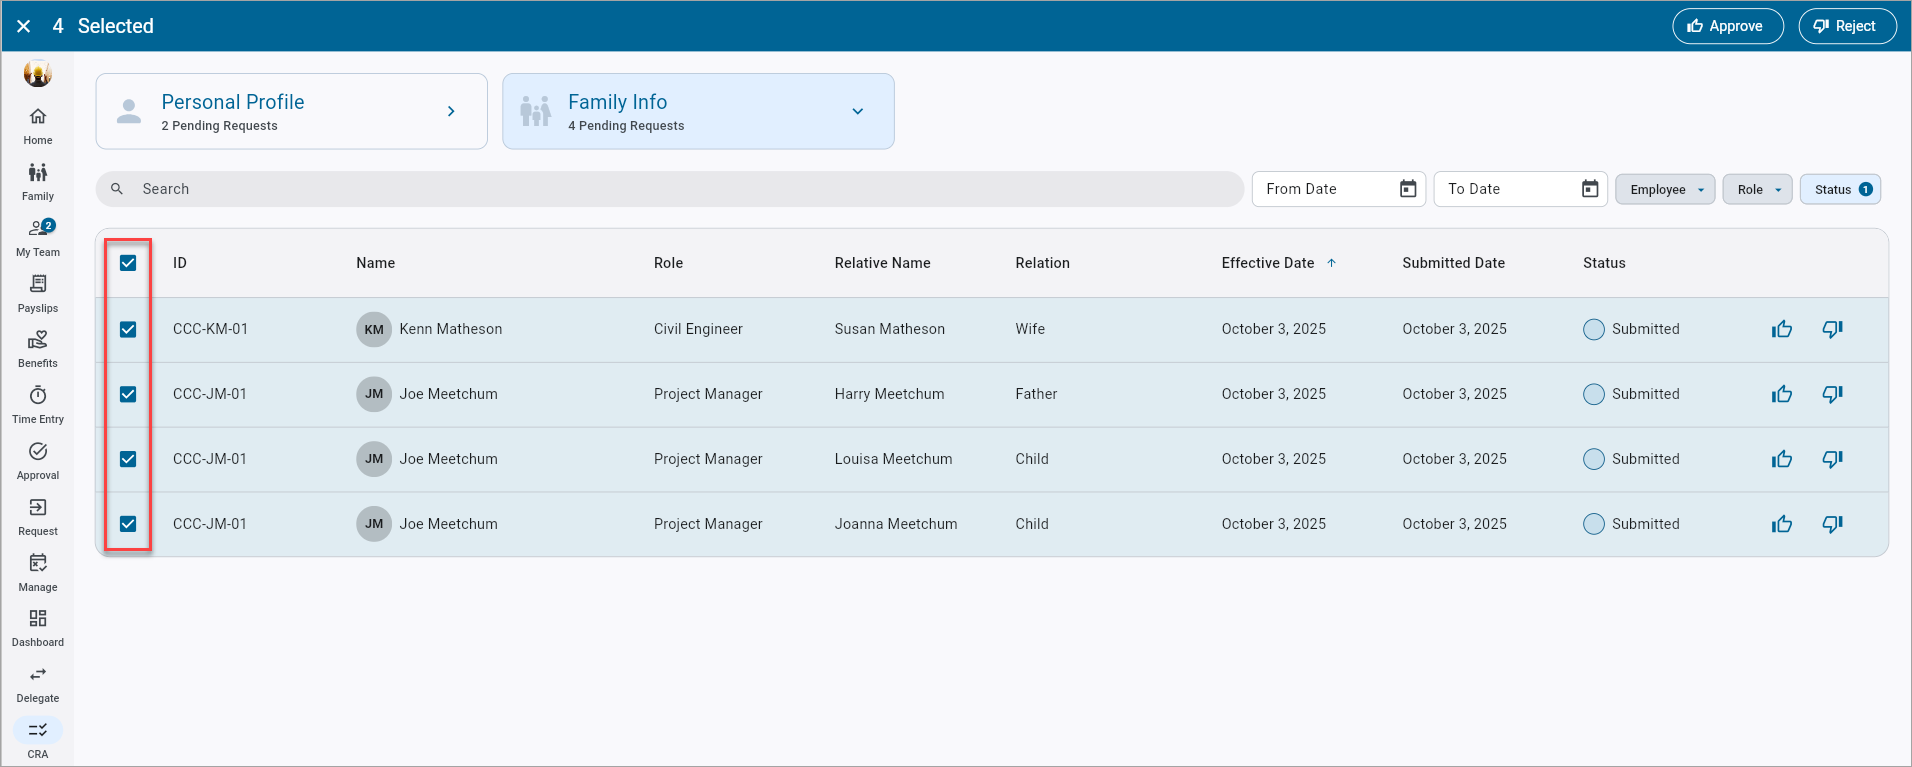Image resolution: width=1912 pixels, height=767 pixels.
Task: Click the Reject button in header
Action: [1846, 26]
